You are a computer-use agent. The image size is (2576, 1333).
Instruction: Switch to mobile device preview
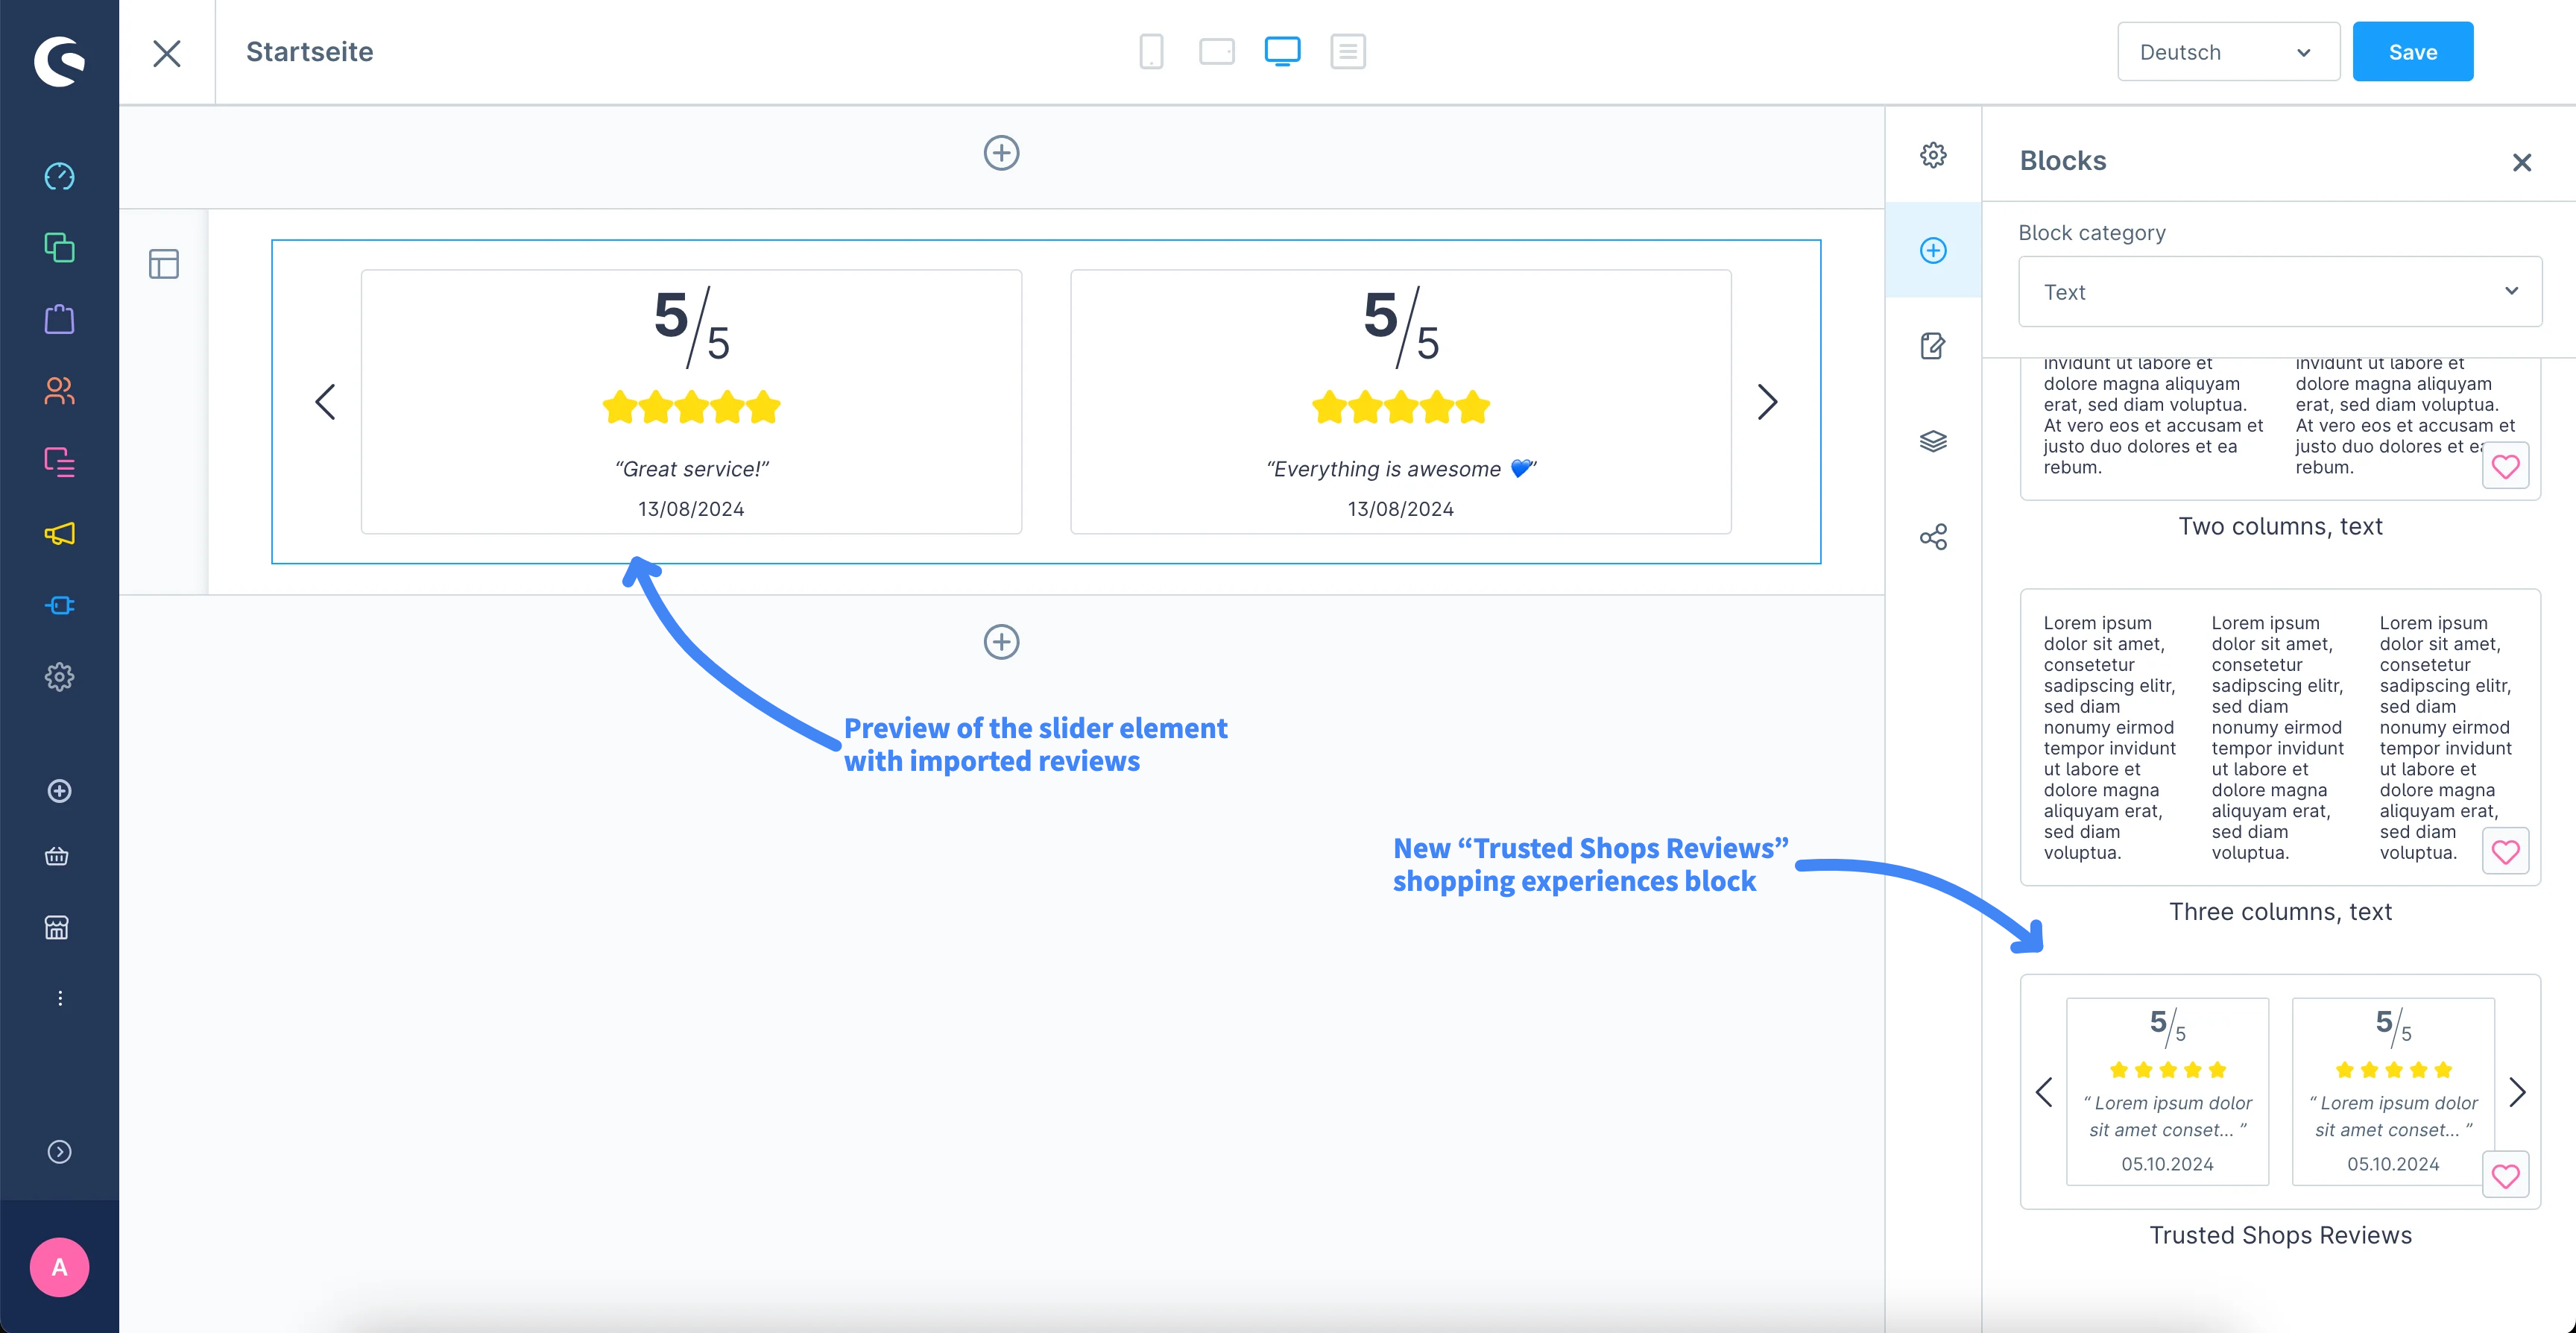tap(1151, 51)
